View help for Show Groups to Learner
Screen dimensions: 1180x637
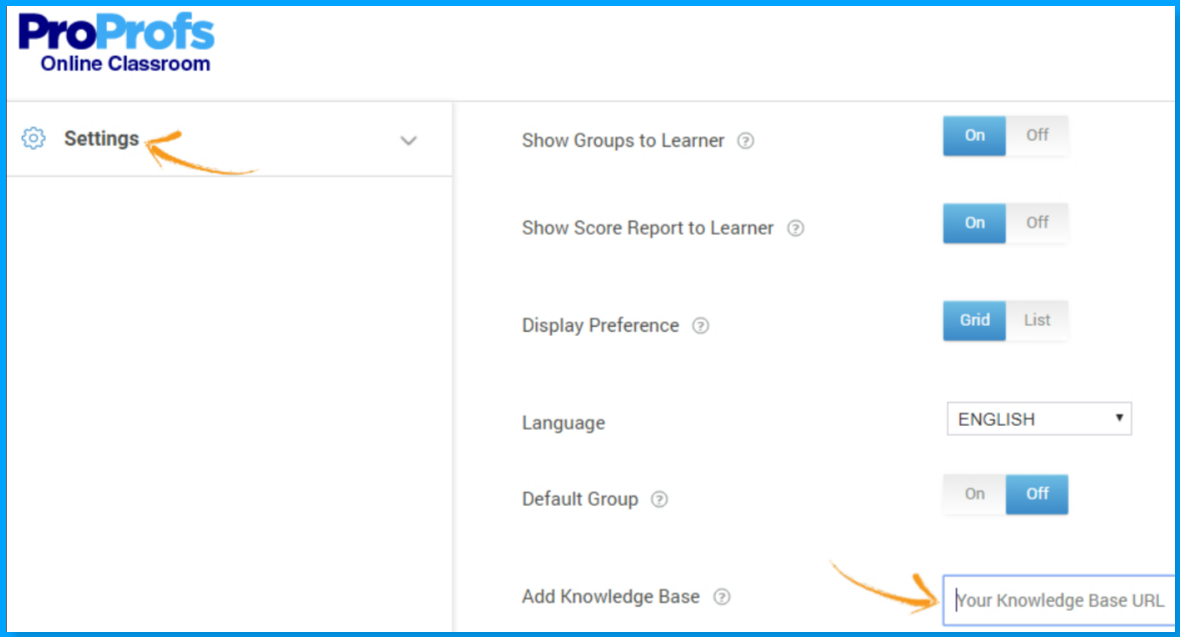click(x=745, y=141)
